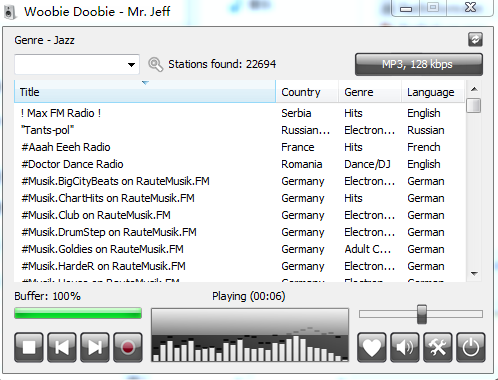This screenshot has width=498, height=380.
Task: Click the 'Buffer: 100%' label
Action: point(47,296)
